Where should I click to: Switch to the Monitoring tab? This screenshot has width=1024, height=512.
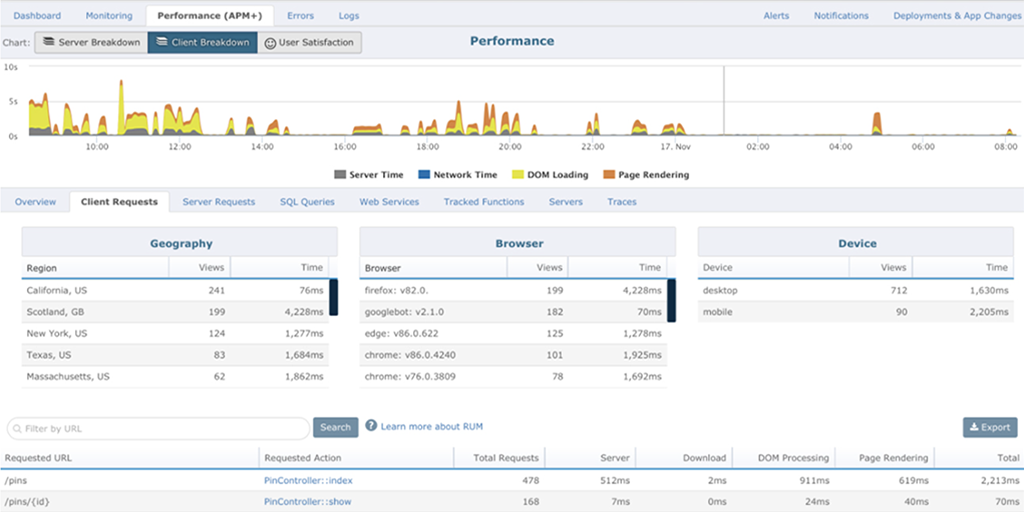pyautogui.click(x=108, y=16)
